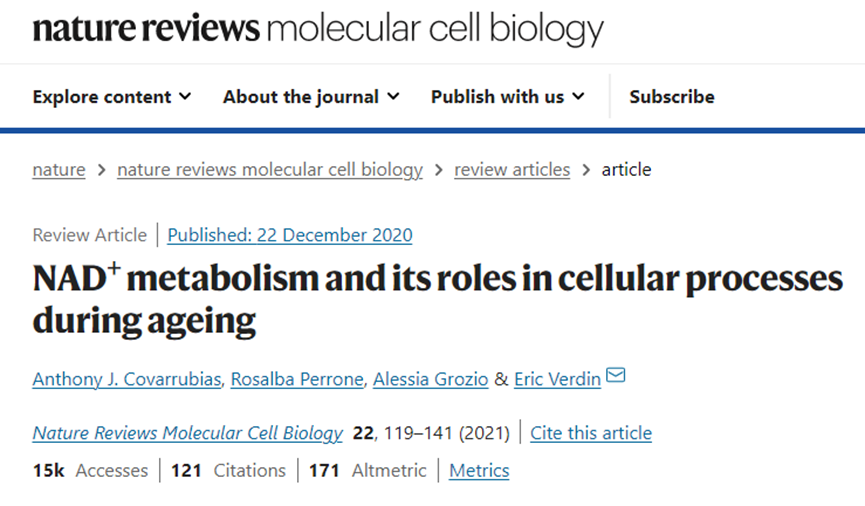Click the Subscribe menu item

point(671,97)
